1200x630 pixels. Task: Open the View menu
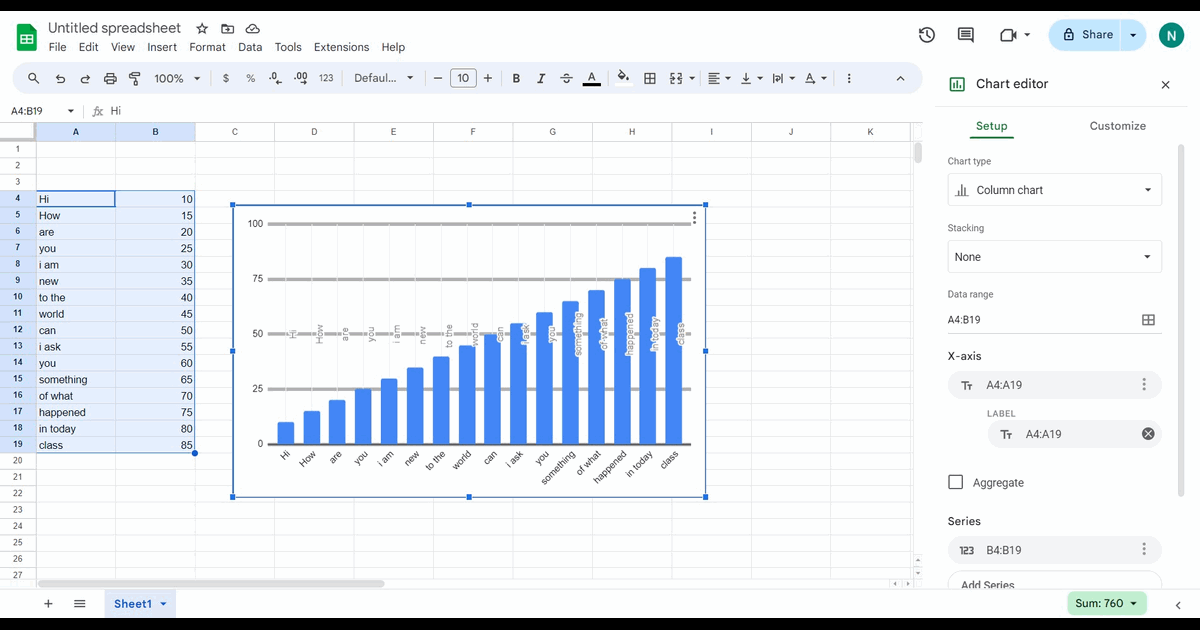coord(123,47)
